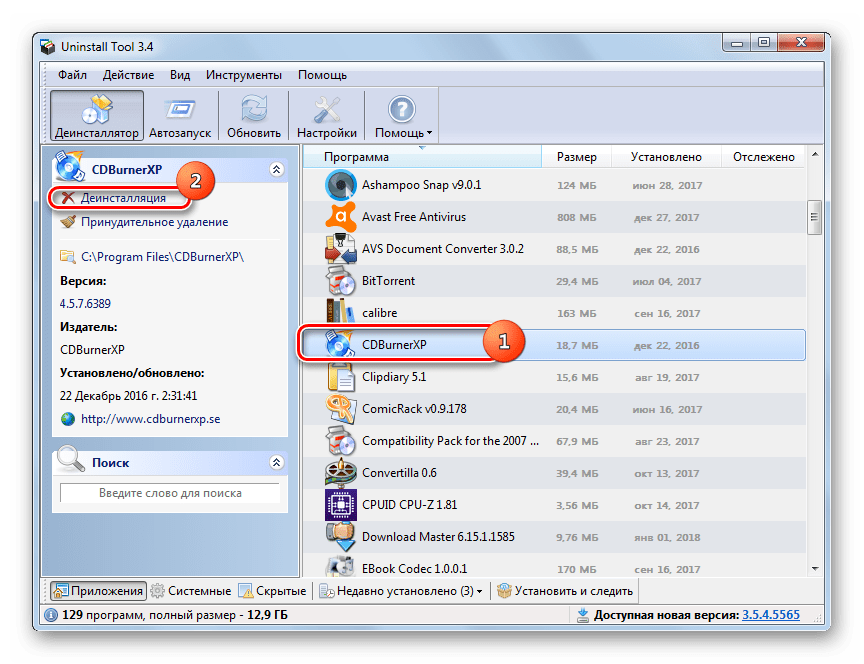Viewport: 864px width, 664px height.
Task: Open new version 3.5.4.5565 link
Action: [x=771, y=615]
